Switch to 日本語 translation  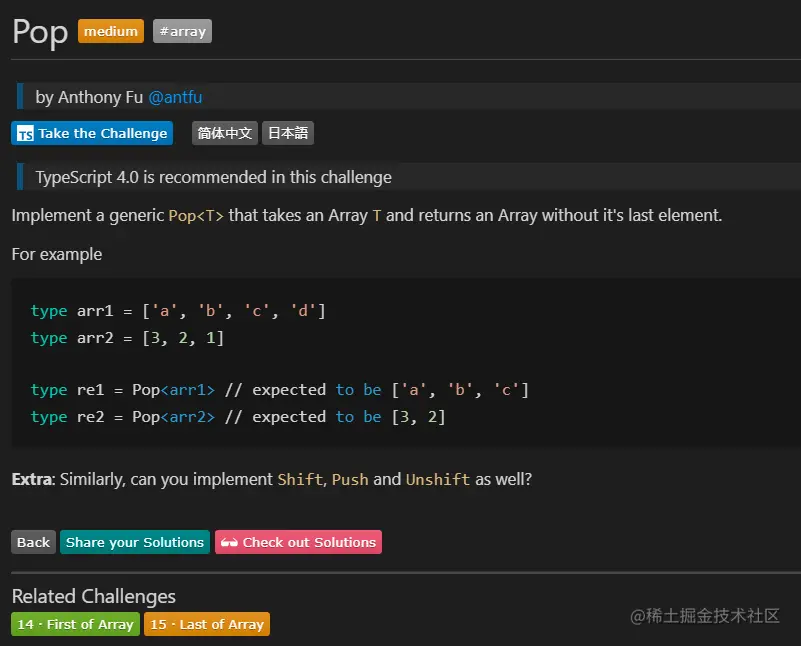tap(288, 133)
